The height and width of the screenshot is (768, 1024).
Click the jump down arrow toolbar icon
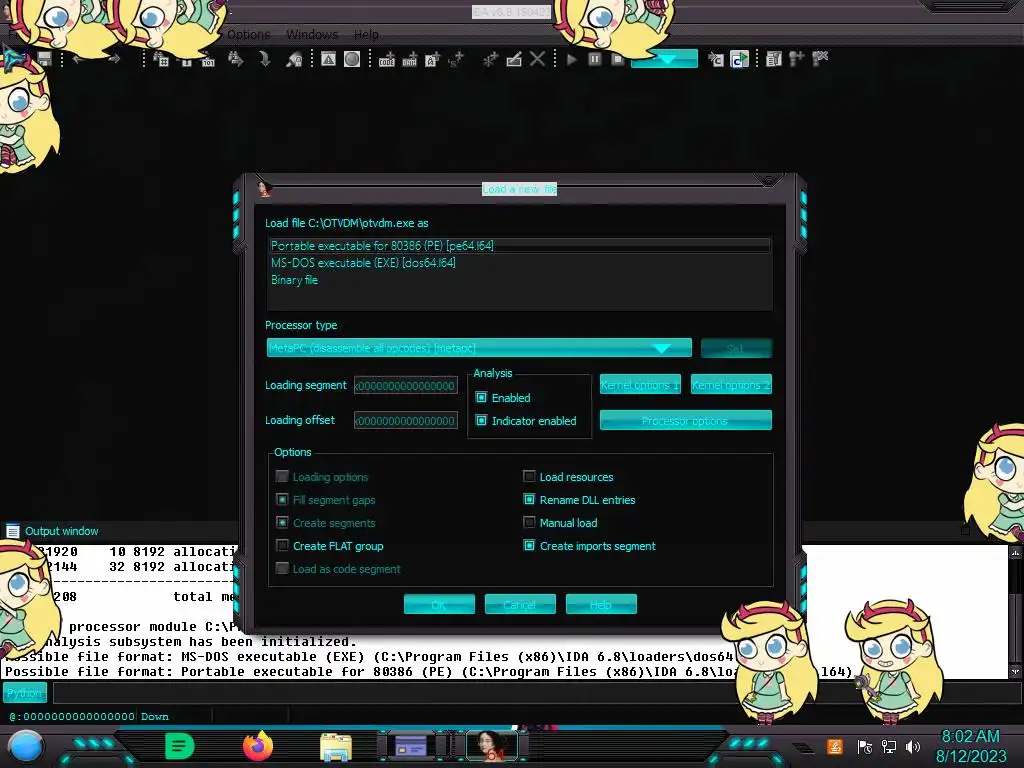(x=264, y=59)
